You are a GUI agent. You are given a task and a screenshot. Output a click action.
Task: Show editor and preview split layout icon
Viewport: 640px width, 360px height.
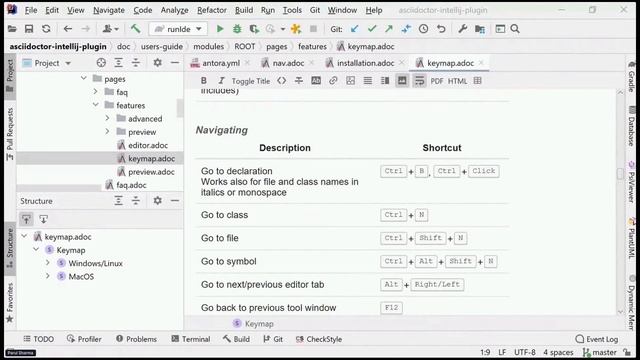pos(385,81)
